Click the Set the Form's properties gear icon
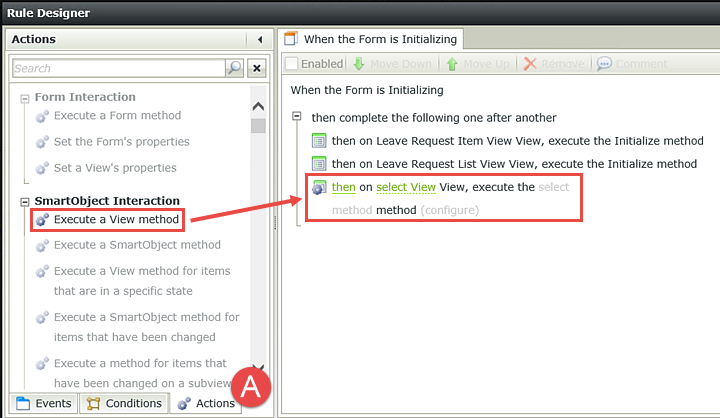This screenshot has height=418, width=720. pos(42,142)
